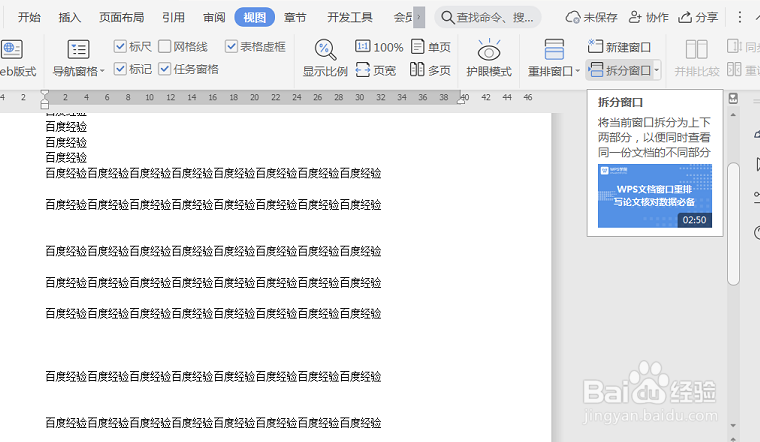Show more ribbon tabs with the right chevron
Screen dimensions: 760x442
(419, 17)
